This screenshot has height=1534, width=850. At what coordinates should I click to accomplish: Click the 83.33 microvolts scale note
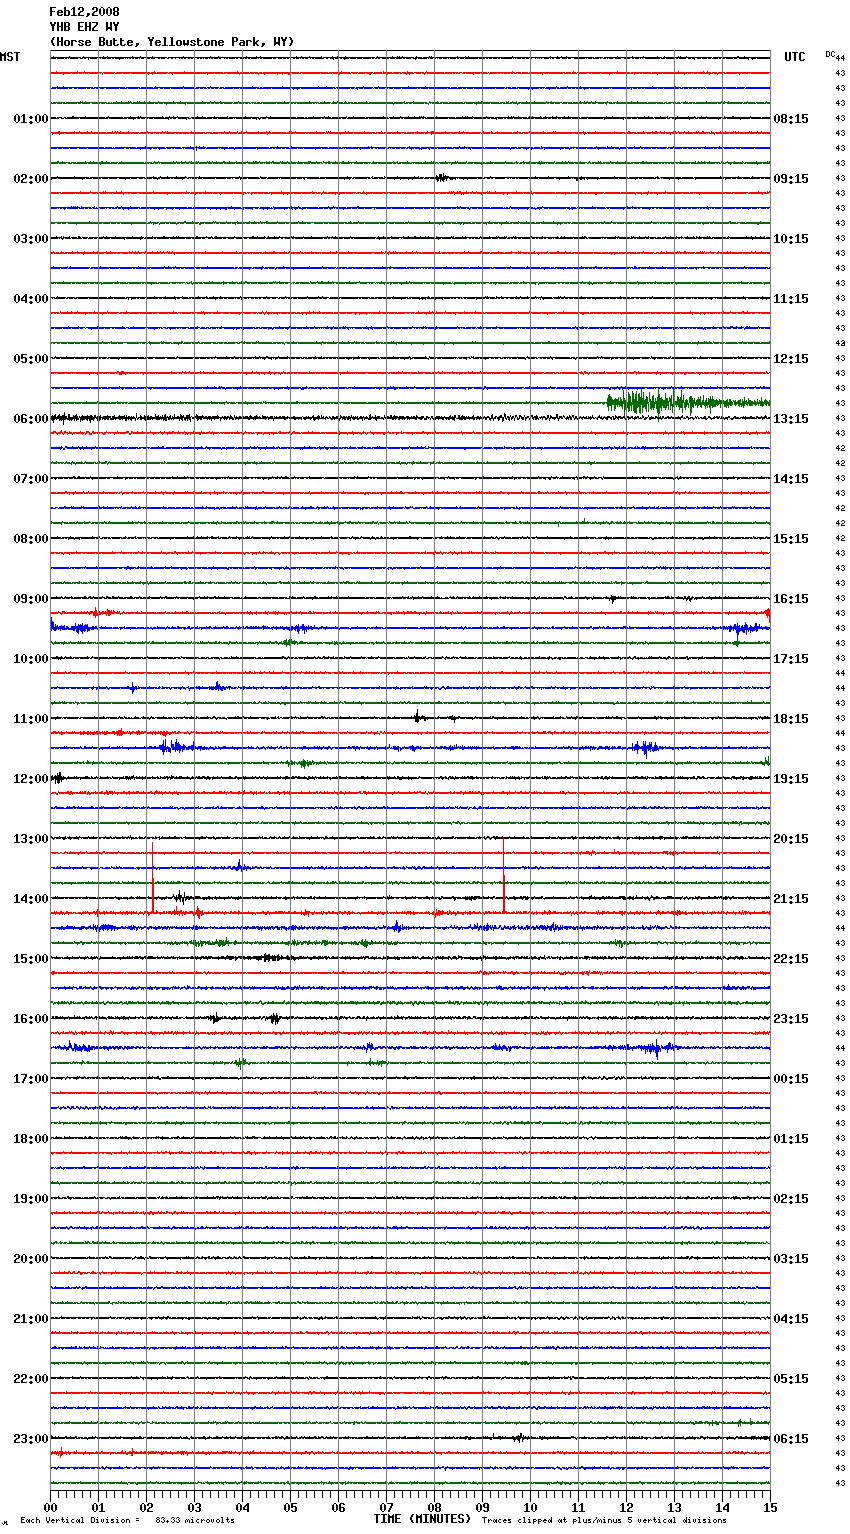coord(194,1520)
